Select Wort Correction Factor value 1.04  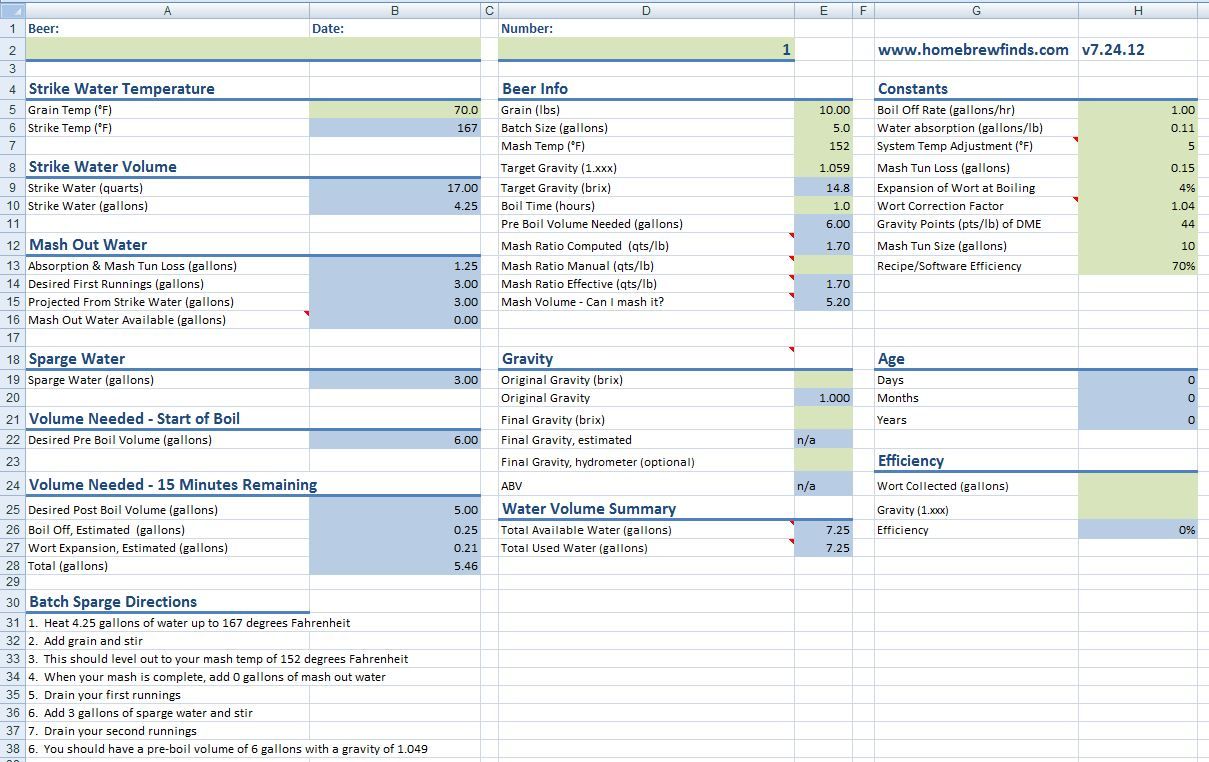1138,206
